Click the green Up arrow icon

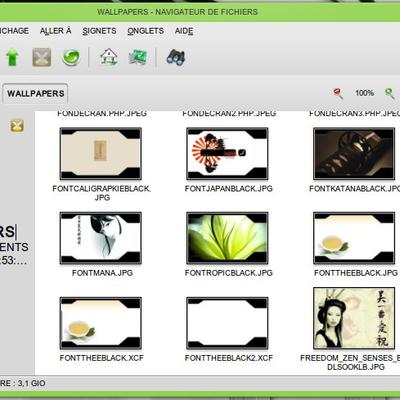point(12,57)
